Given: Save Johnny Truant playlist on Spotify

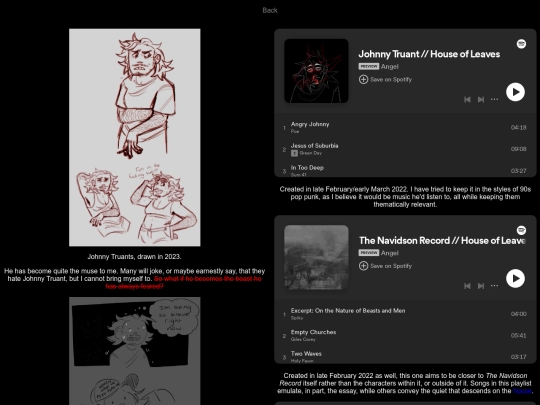Looking at the screenshot, I should [385, 80].
